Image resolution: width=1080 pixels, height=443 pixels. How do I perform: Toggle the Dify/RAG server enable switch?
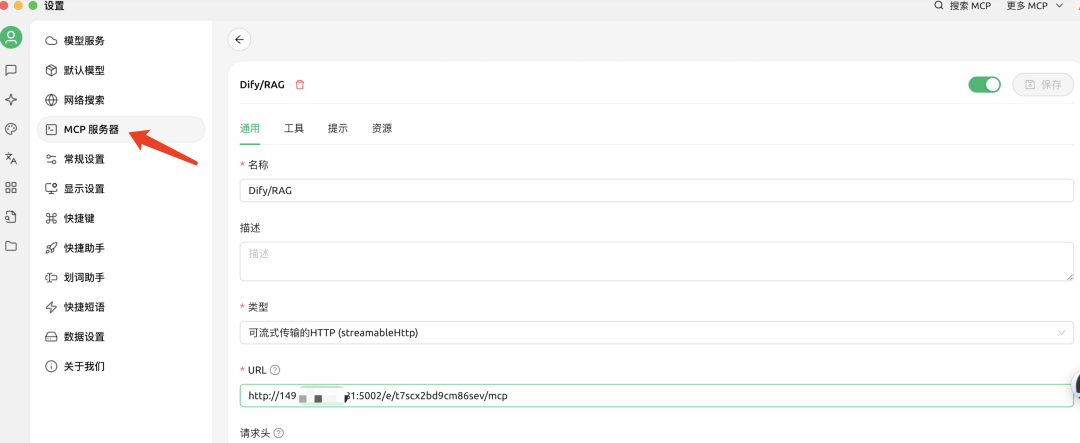(984, 85)
